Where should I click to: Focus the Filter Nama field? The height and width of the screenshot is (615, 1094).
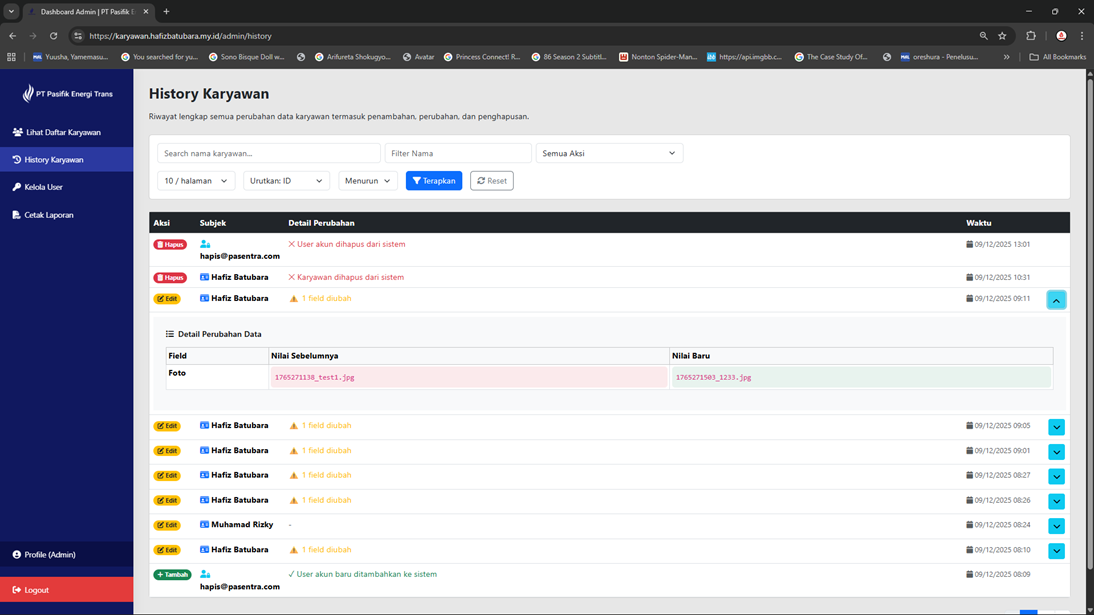tap(458, 153)
